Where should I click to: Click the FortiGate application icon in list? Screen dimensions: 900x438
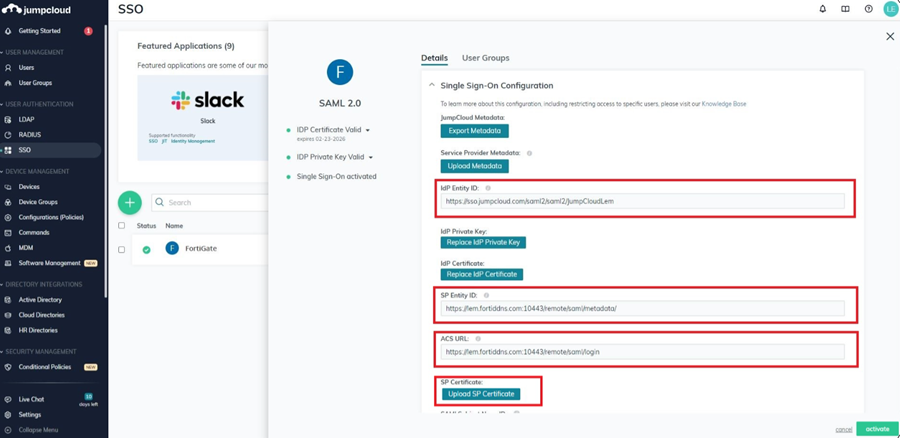[172, 248]
